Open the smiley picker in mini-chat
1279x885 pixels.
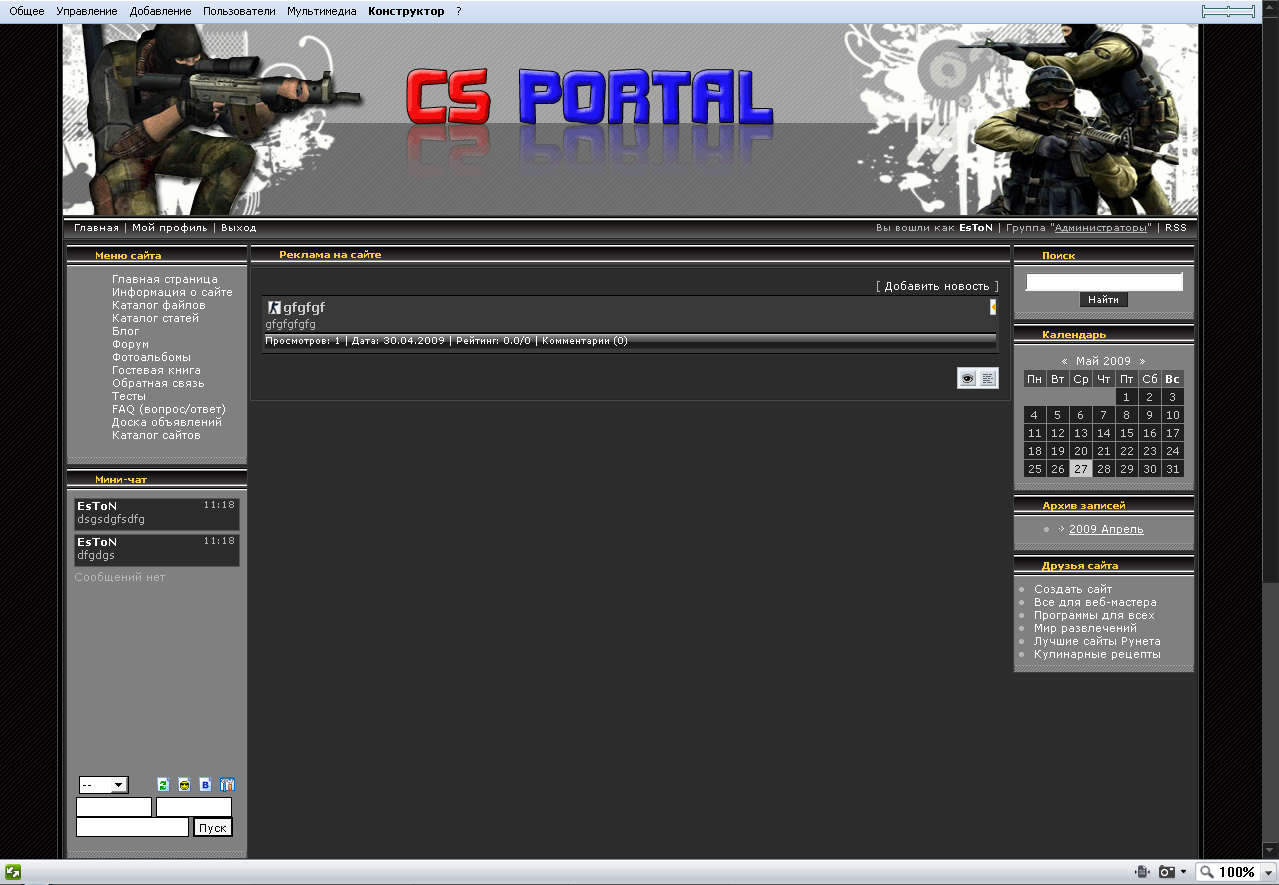point(184,785)
